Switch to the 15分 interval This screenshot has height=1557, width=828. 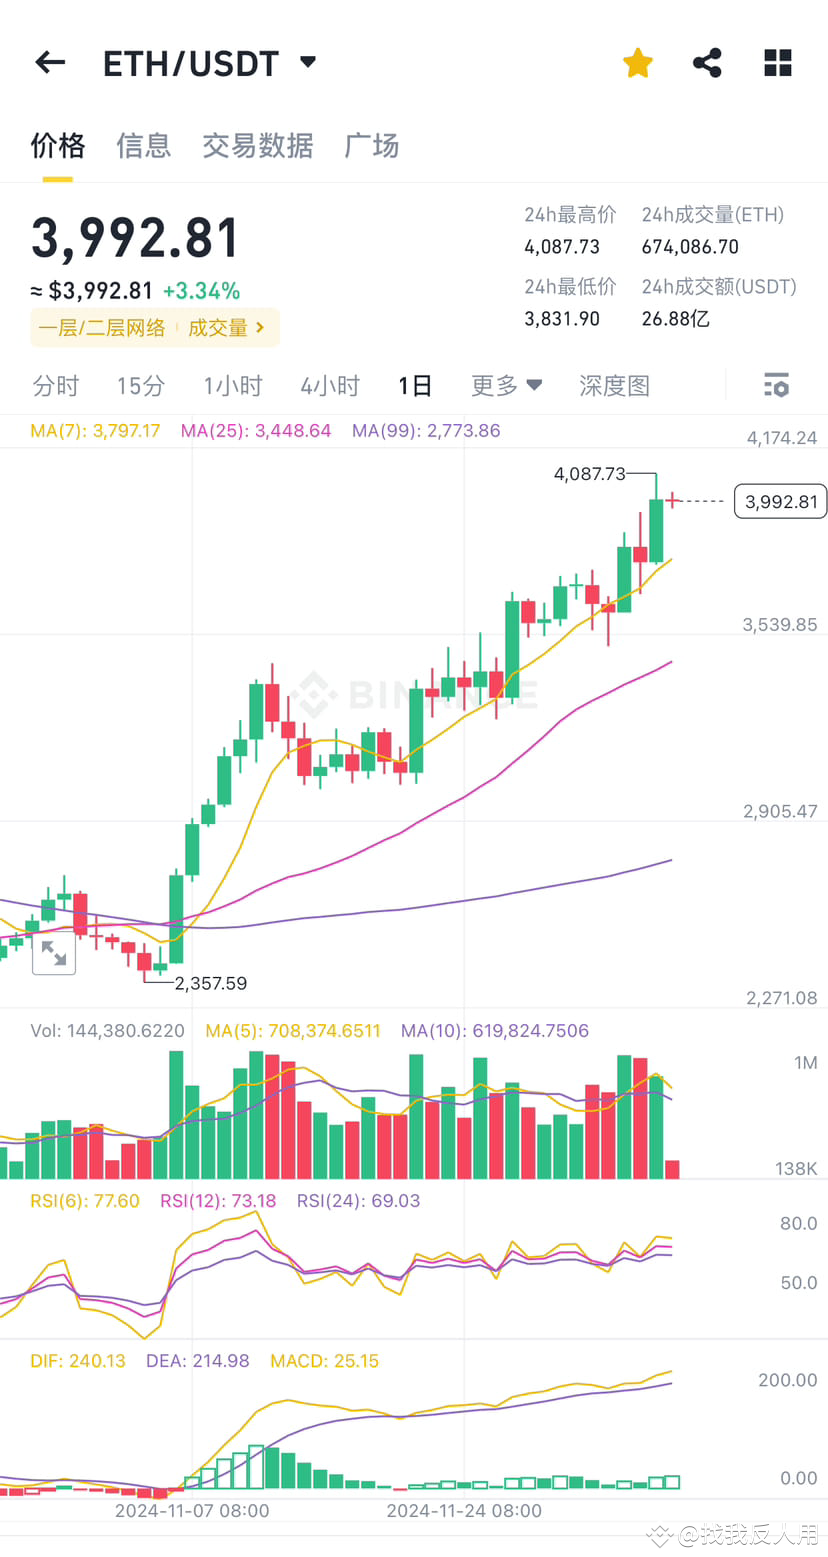(139, 385)
